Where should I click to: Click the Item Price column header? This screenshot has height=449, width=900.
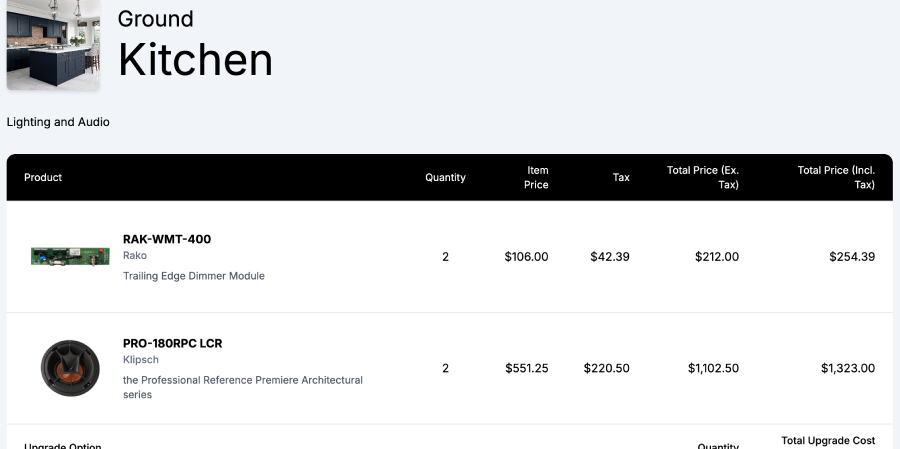tap(536, 177)
